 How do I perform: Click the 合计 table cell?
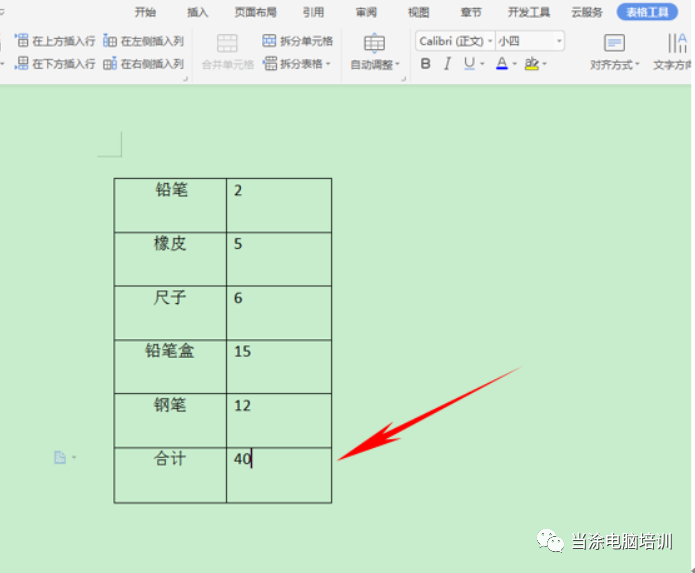170,475
